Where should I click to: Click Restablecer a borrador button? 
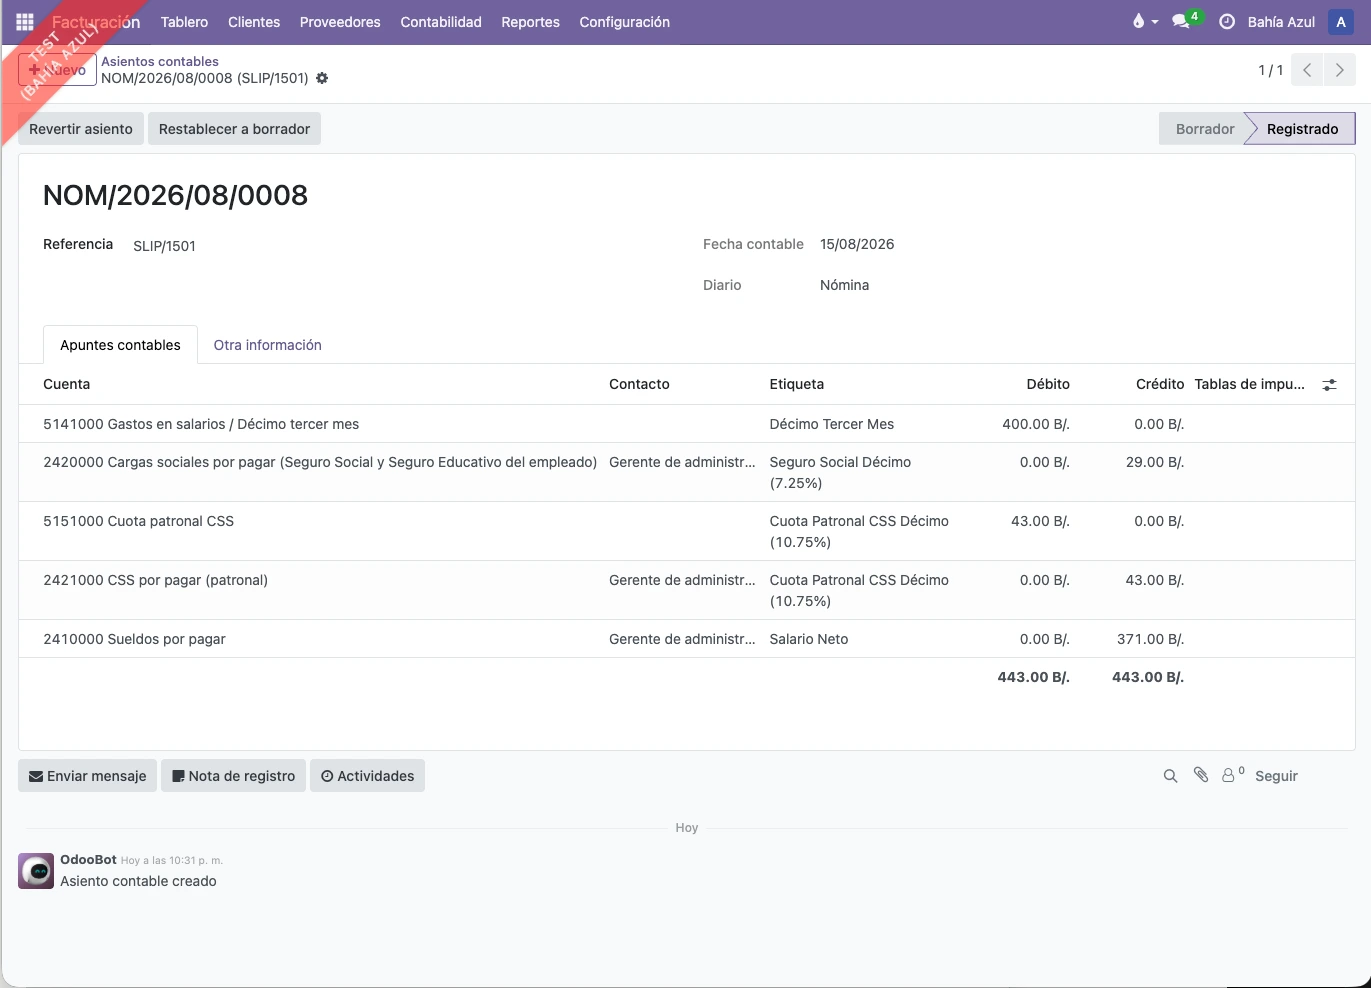pyautogui.click(x=234, y=129)
